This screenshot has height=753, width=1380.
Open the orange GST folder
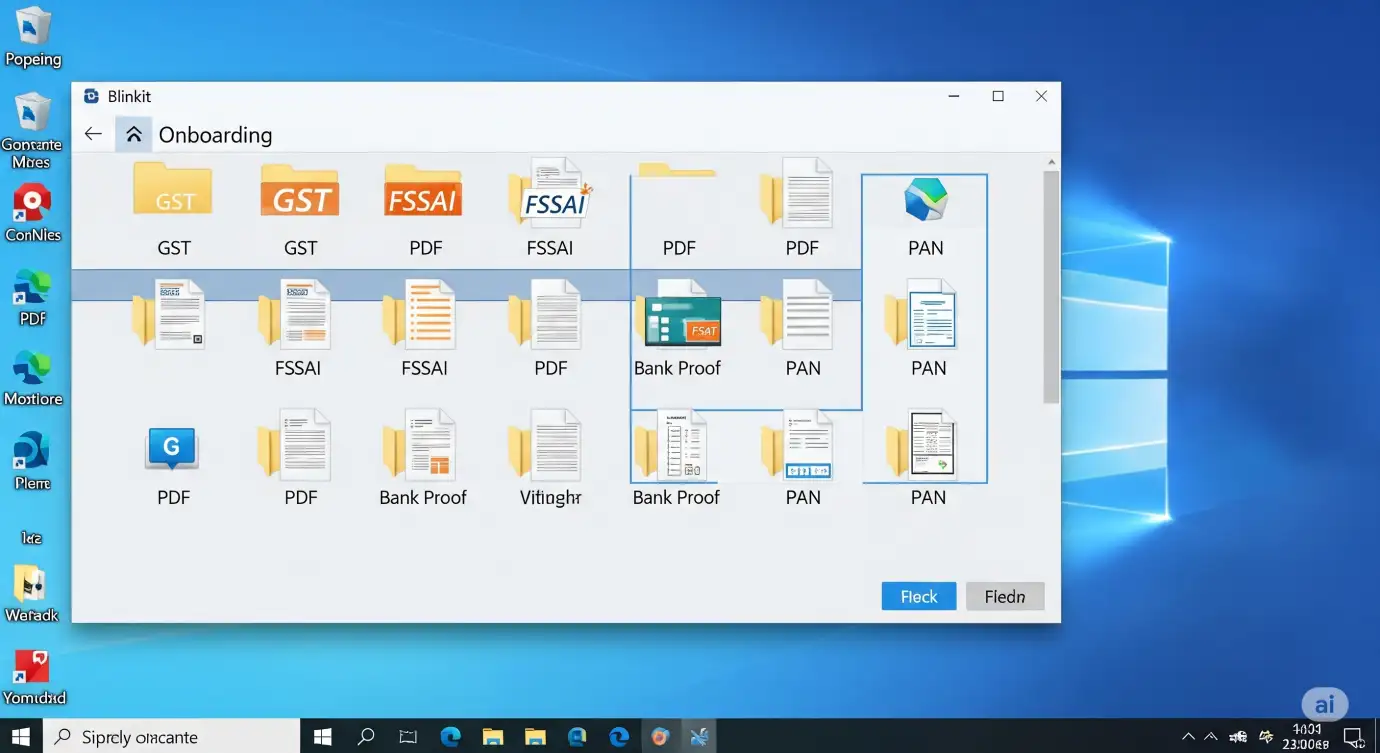[300, 190]
